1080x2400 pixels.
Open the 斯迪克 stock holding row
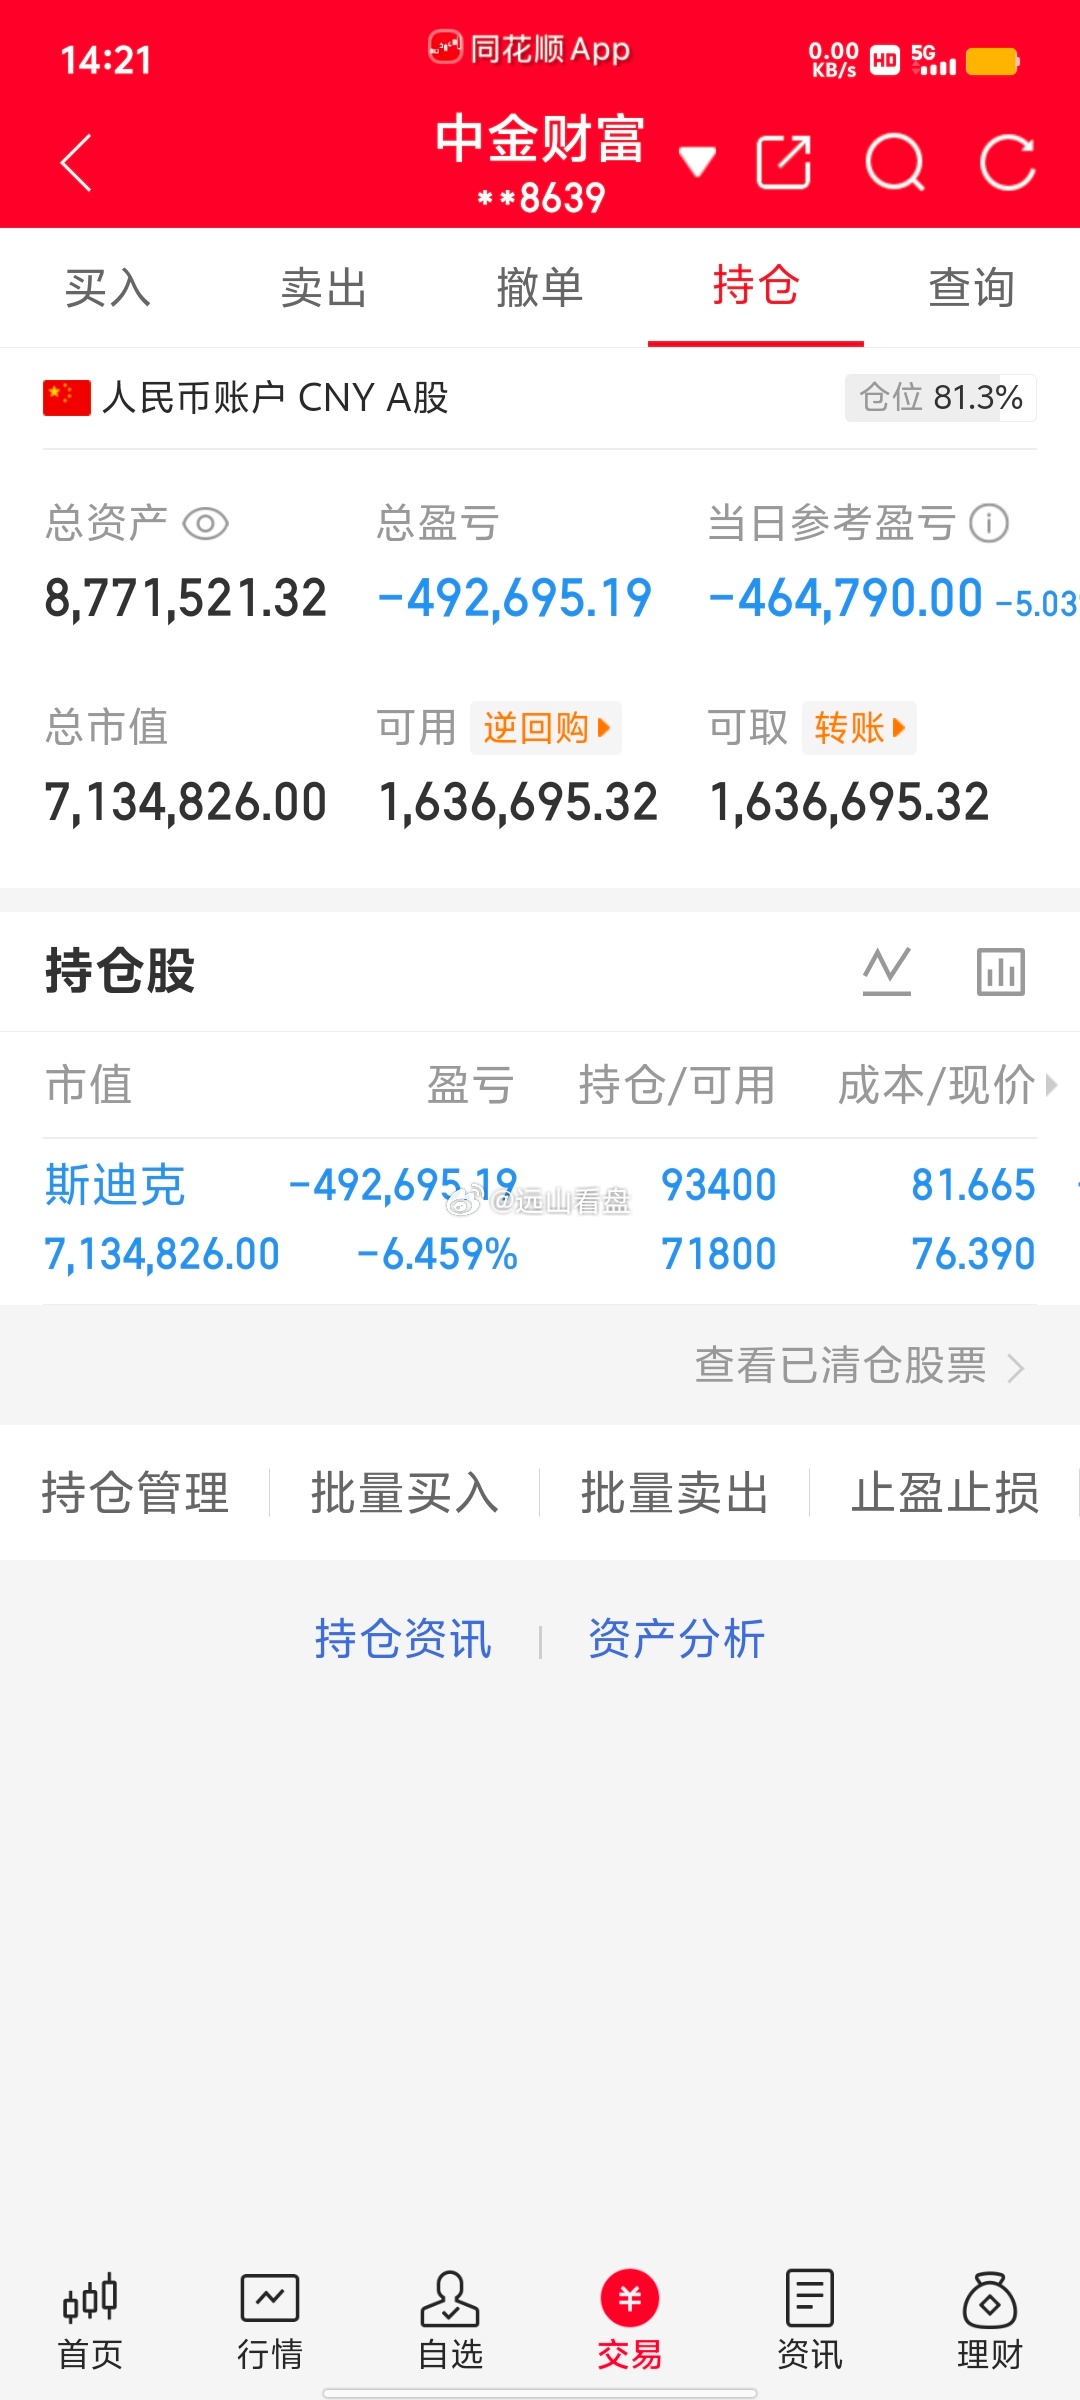tap(540, 1220)
